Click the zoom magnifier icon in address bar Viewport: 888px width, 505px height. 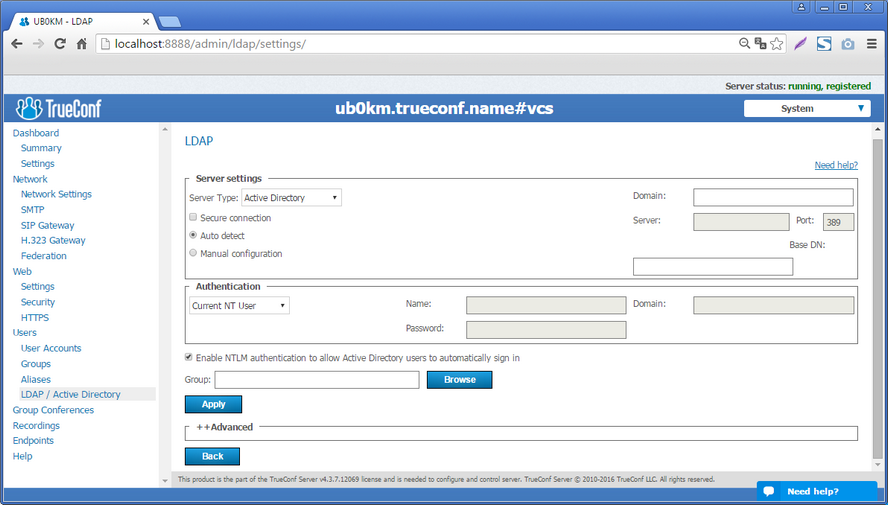pyautogui.click(x=745, y=44)
